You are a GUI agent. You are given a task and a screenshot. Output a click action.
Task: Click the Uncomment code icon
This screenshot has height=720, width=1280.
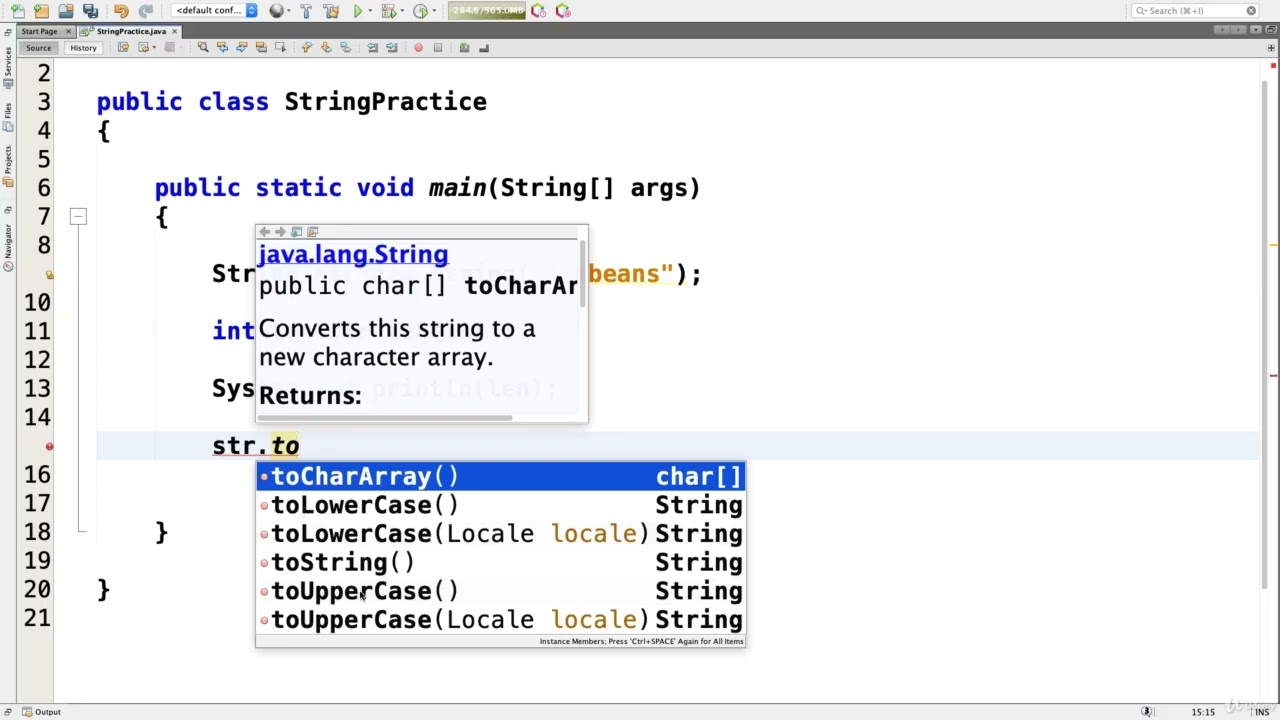click(x=483, y=48)
